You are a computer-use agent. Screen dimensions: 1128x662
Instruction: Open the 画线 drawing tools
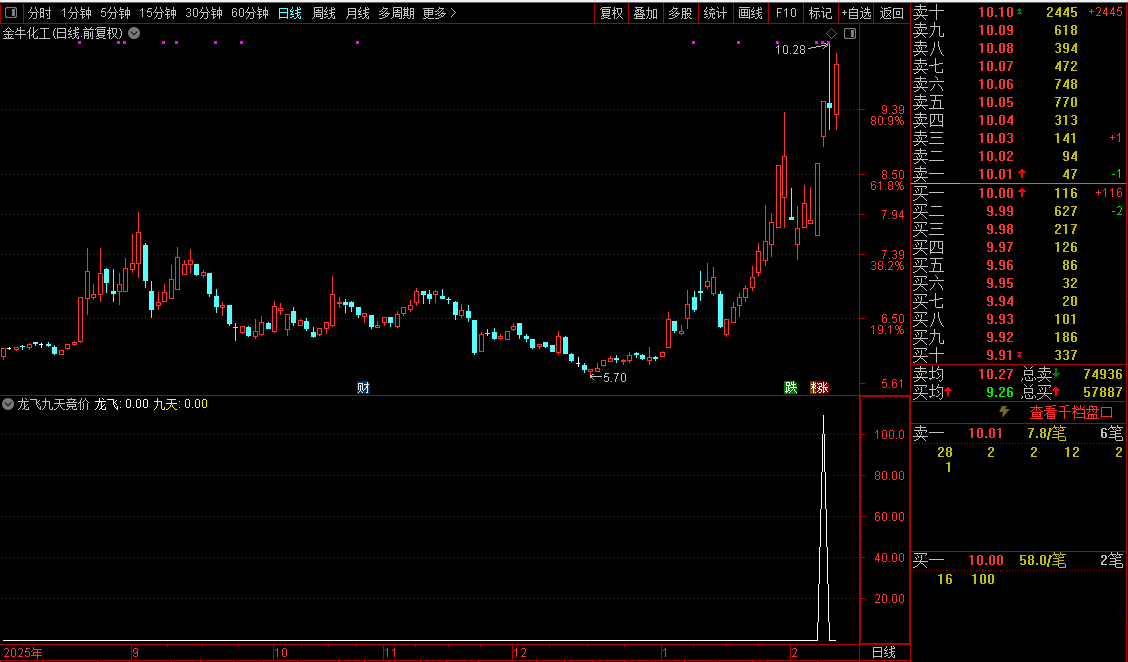click(x=750, y=13)
